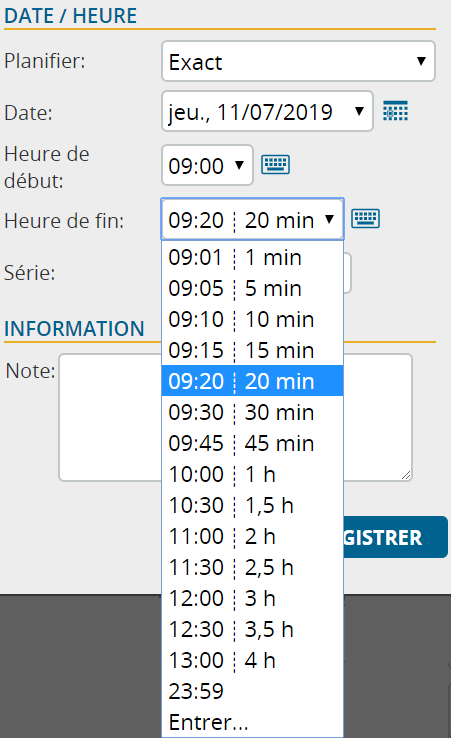
Task: Click the keyboard icon beside Heure de début
Action: [275, 165]
